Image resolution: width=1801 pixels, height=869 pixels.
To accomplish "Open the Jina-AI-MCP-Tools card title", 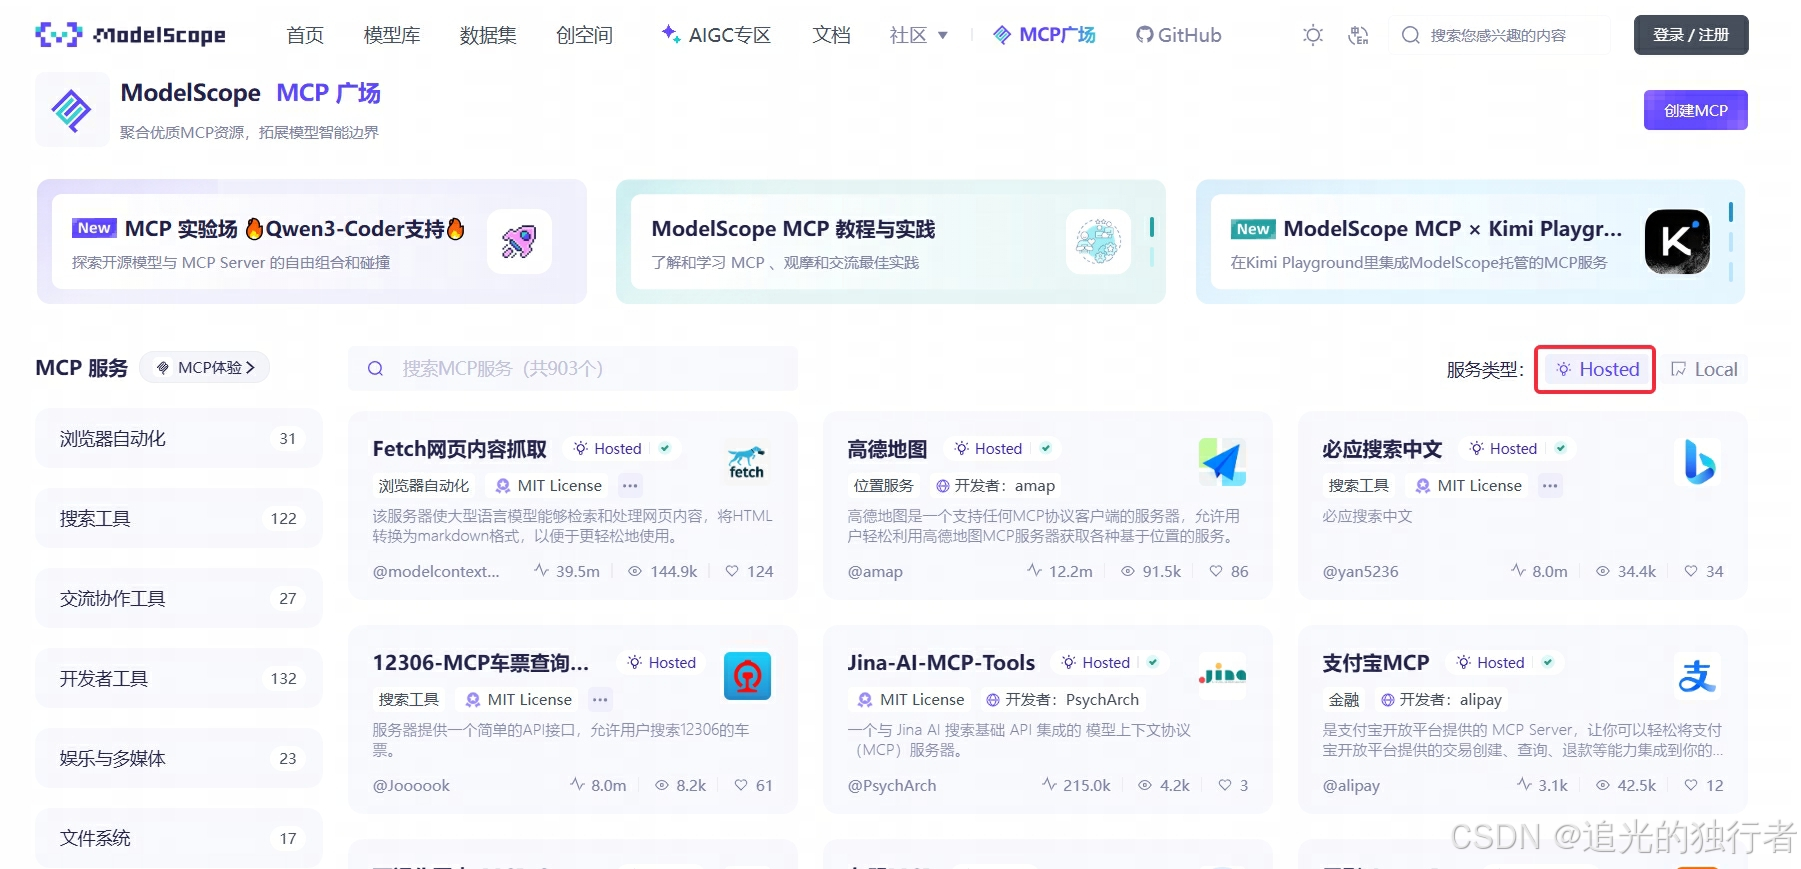I will point(941,663).
